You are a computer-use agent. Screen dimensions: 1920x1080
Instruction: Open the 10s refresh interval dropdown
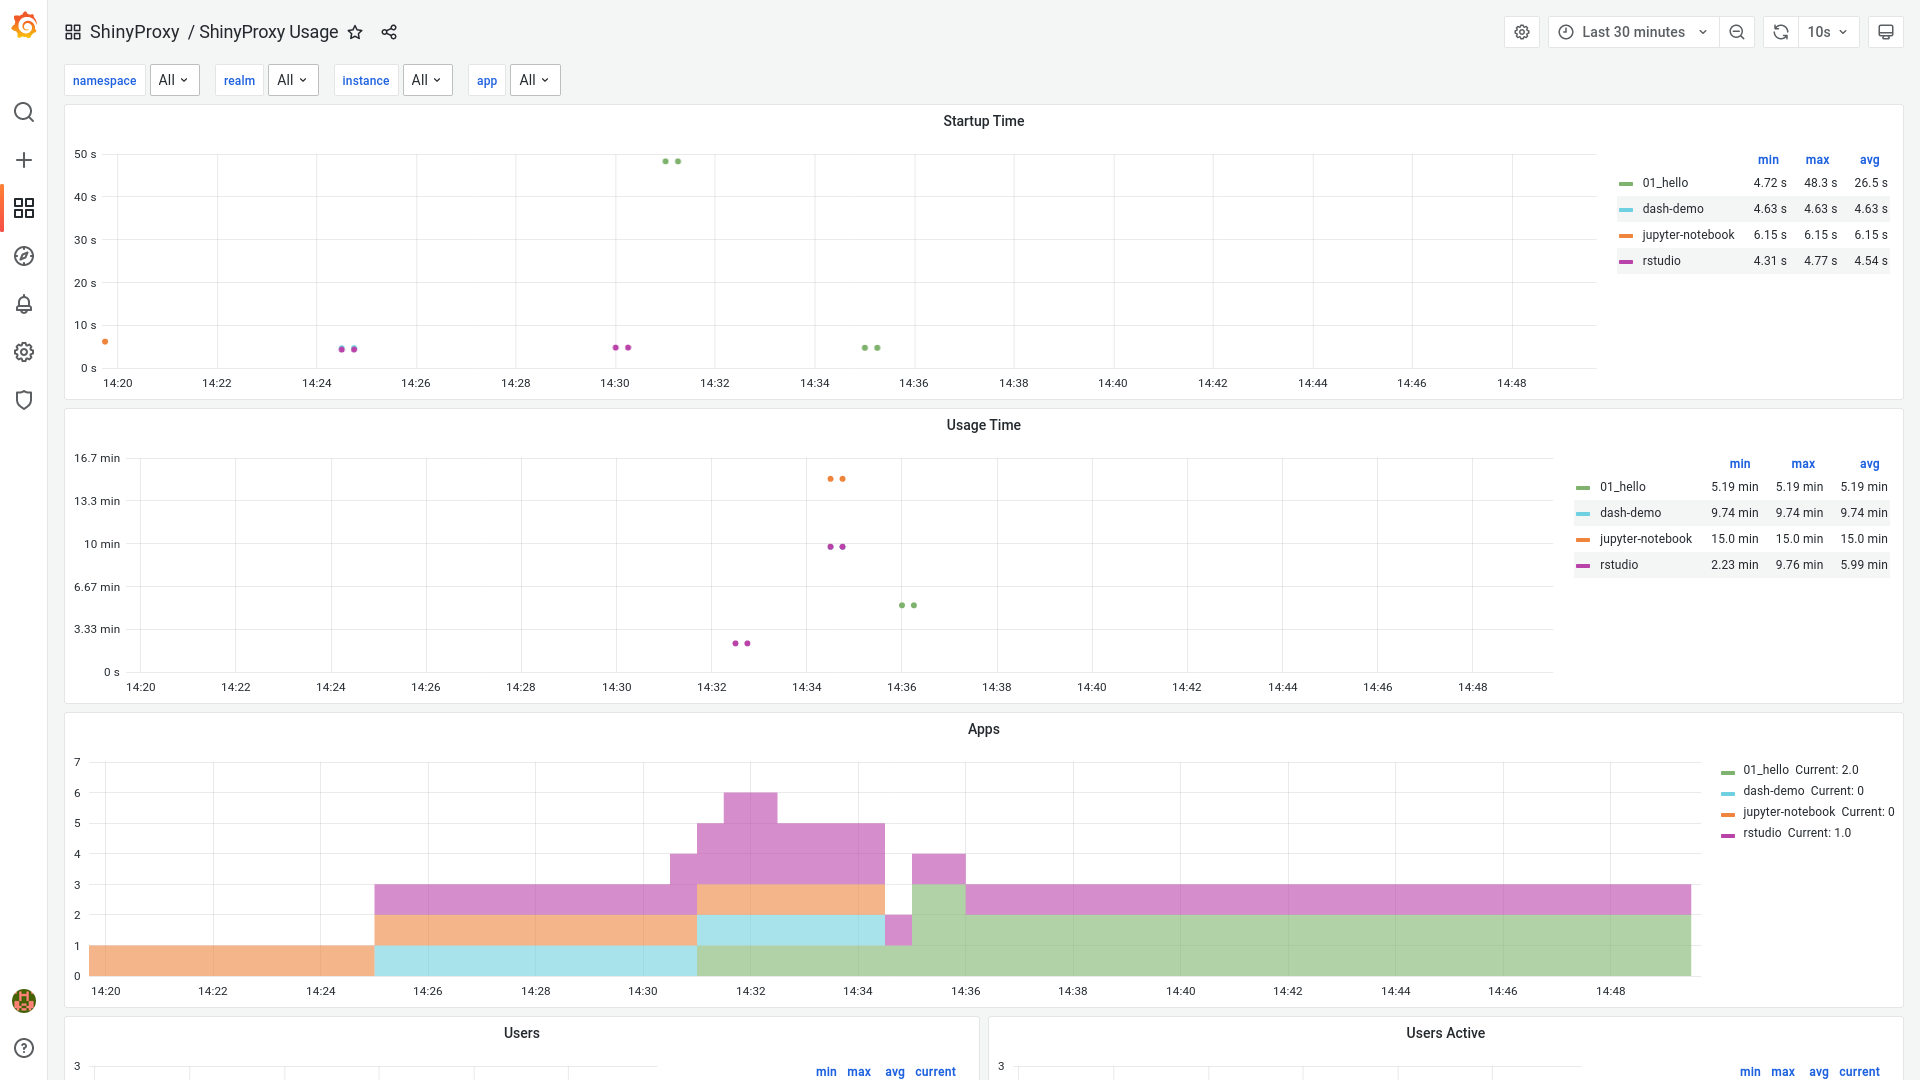pyautogui.click(x=1828, y=32)
